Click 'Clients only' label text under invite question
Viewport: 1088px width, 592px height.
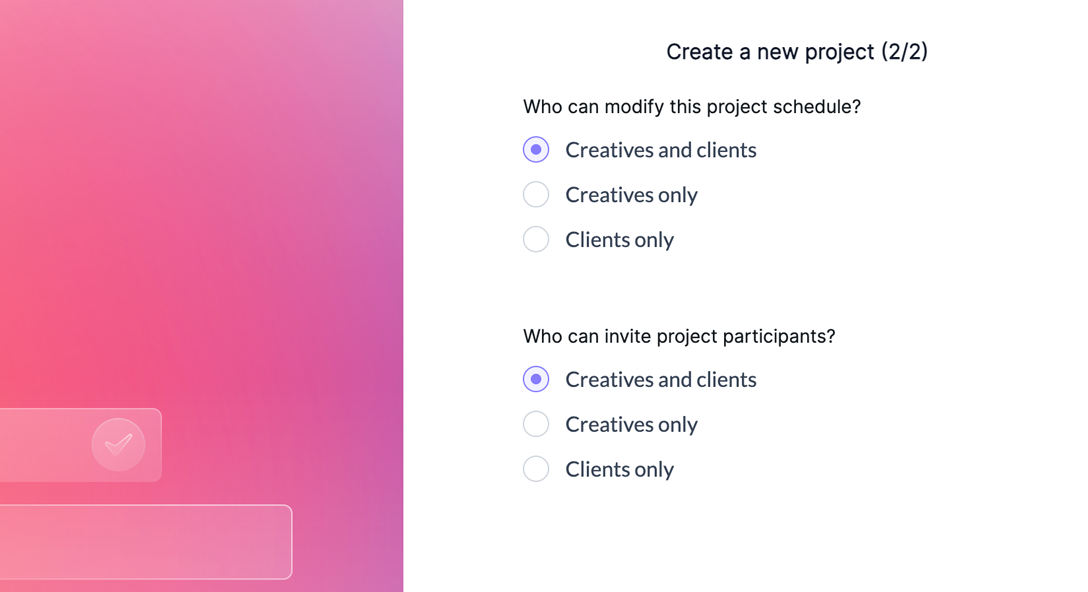(x=619, y=470)
